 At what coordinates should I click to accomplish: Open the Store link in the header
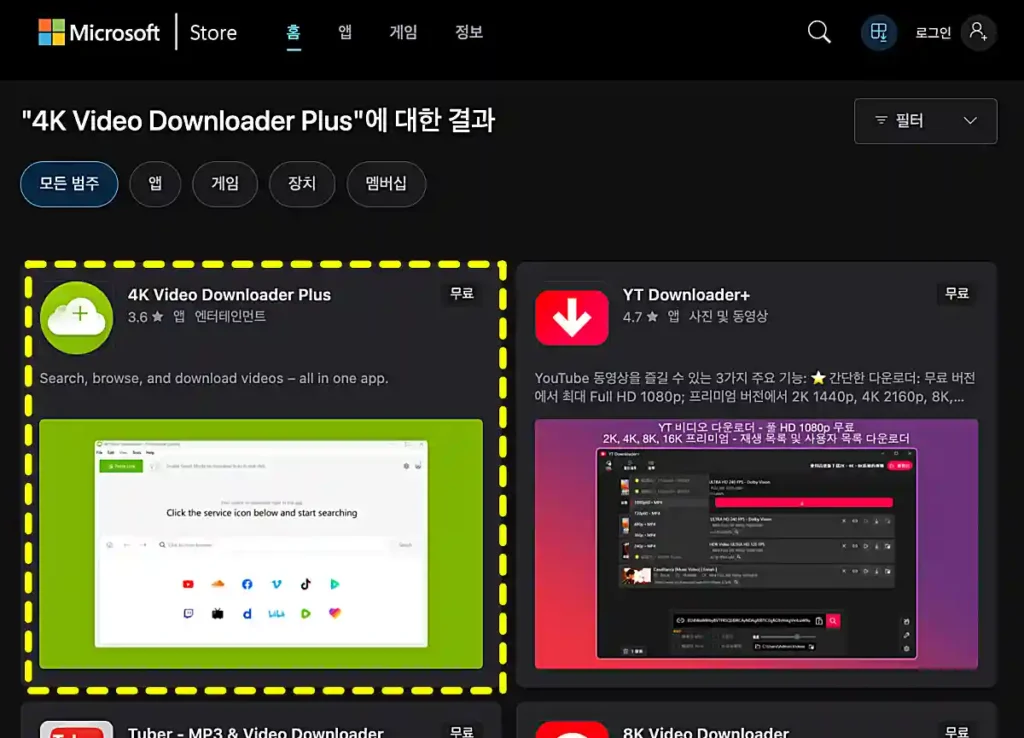click(x=212, y=31)
